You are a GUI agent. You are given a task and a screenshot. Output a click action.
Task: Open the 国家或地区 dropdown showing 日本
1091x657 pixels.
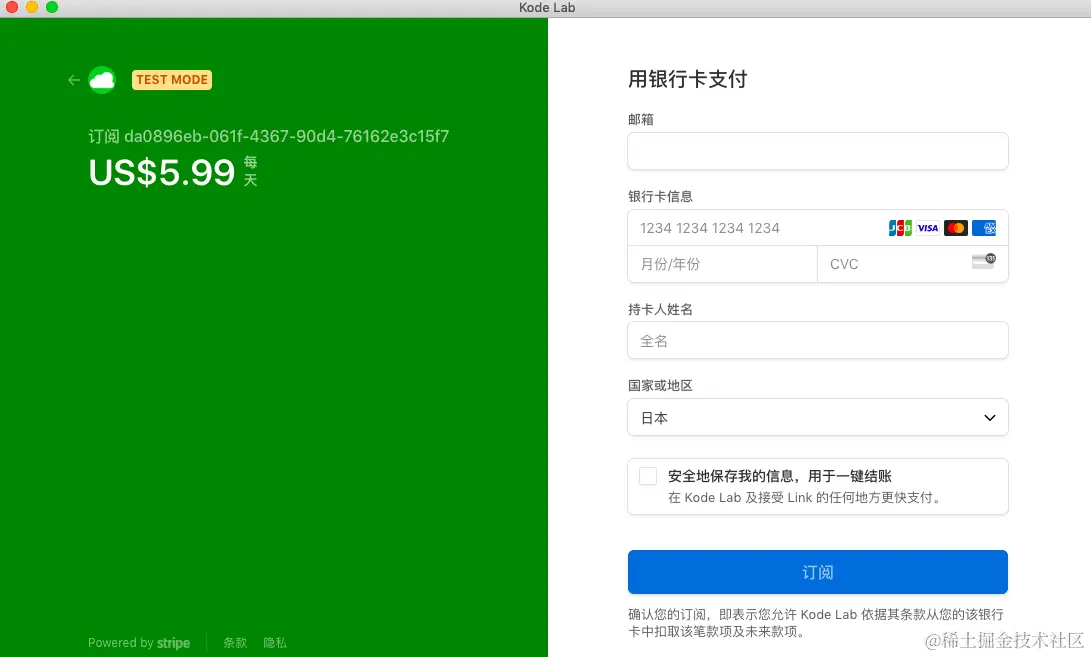tap(818, 418)
